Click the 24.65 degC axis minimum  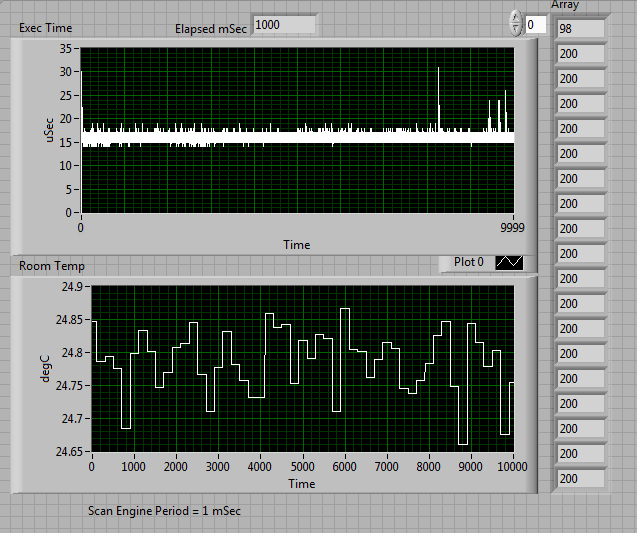[69, 451]
